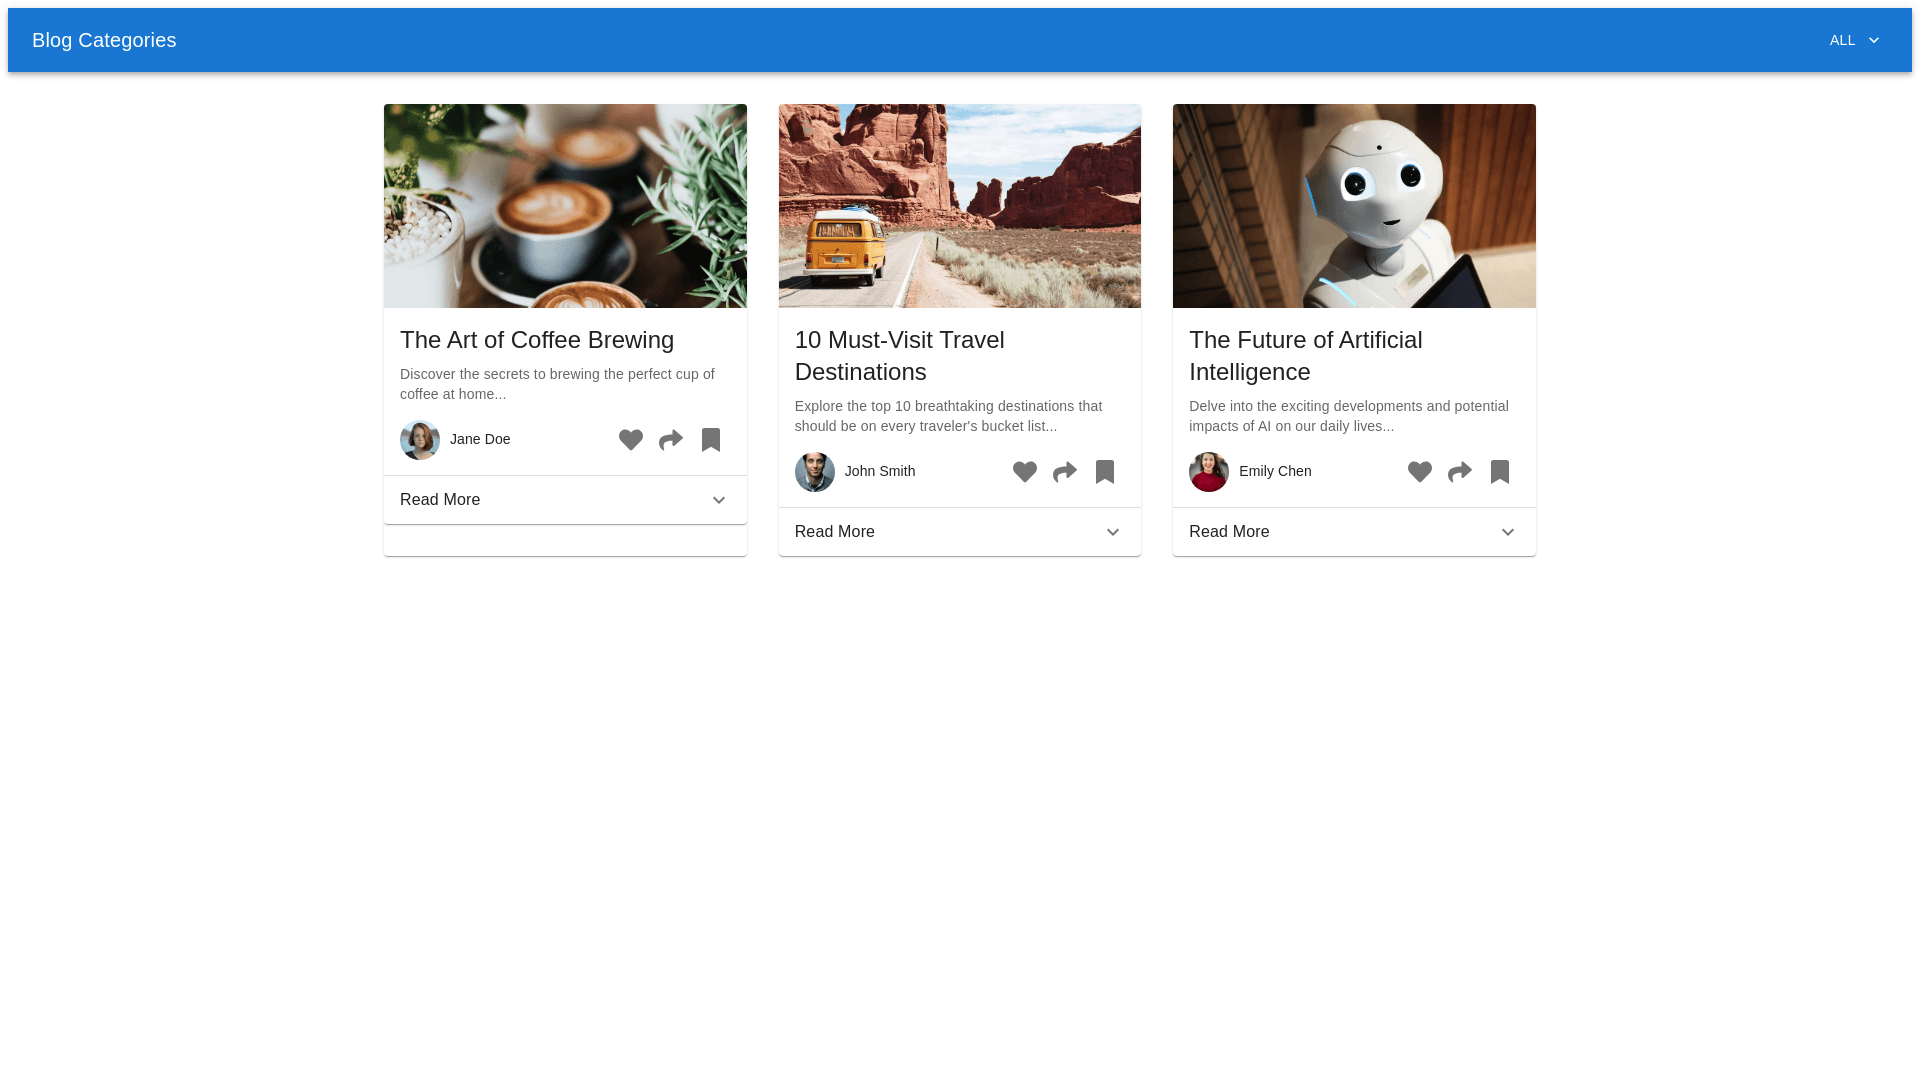The height and width of the screenshot is (1080, 1920).
Task: Open the yellow van desert image
Action: click(x=959, y=206)
